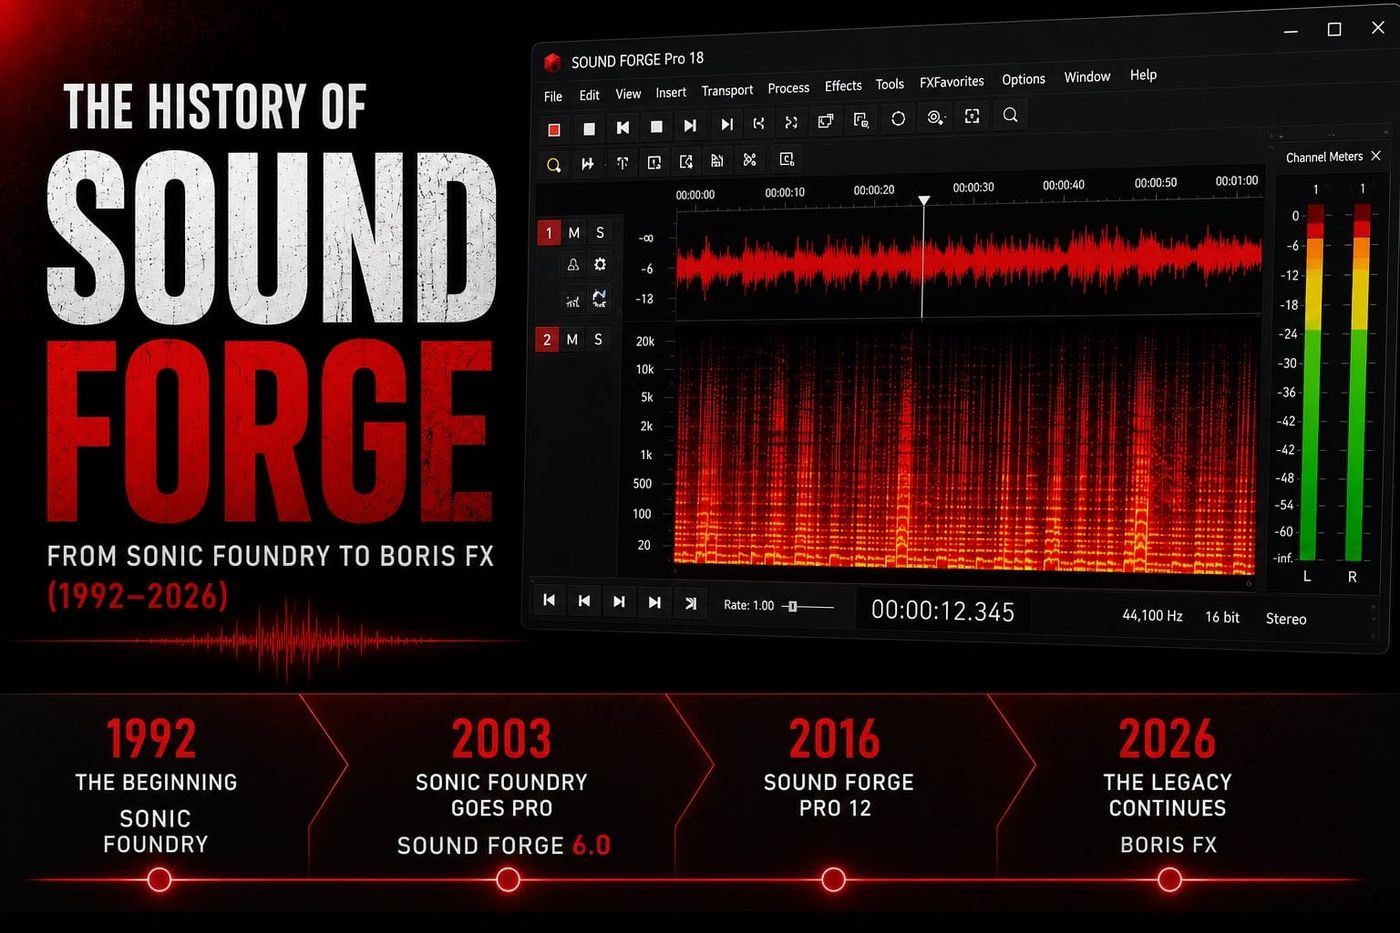Click the Stereo channel status

(1286, 619)
